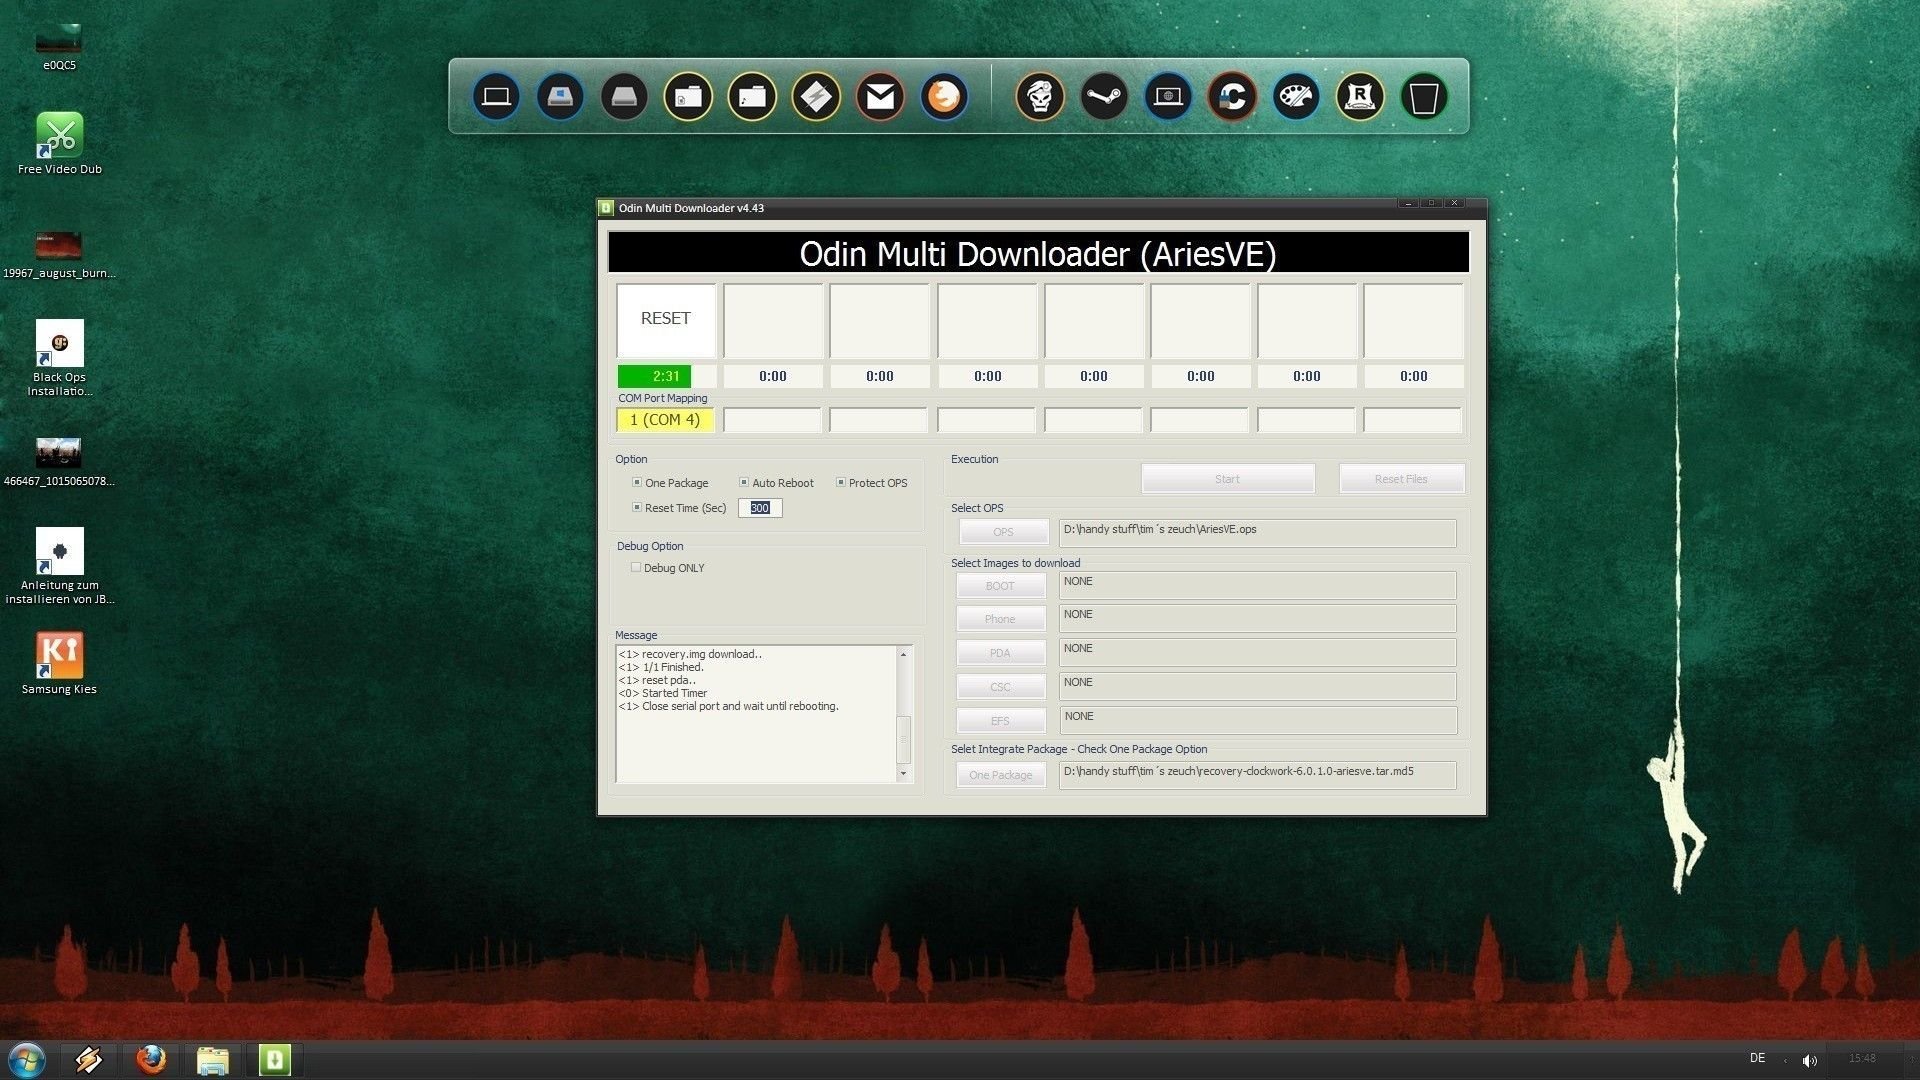Open the laptop with globe dock icon

point(1168,97)
